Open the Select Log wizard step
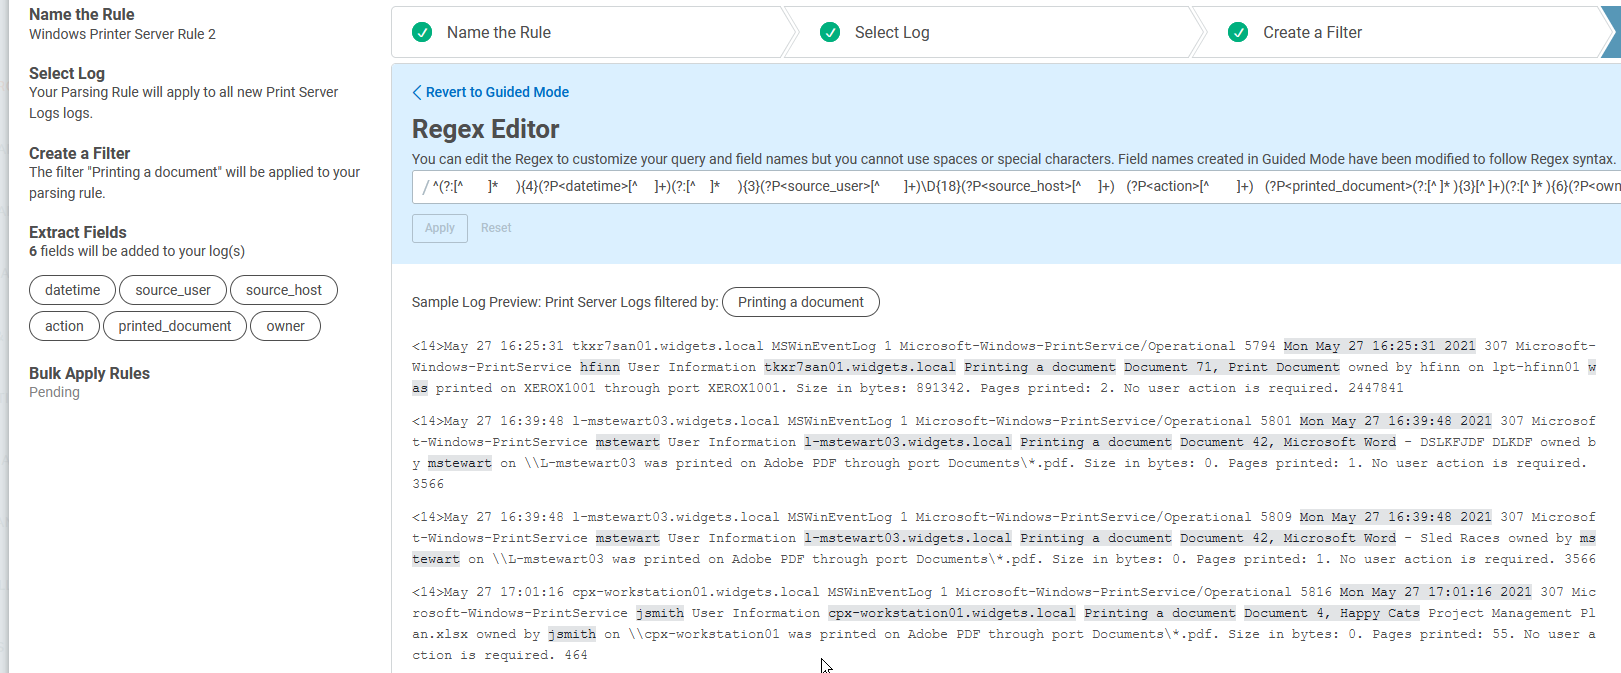The image size is (1621, 673). point(892,32)
